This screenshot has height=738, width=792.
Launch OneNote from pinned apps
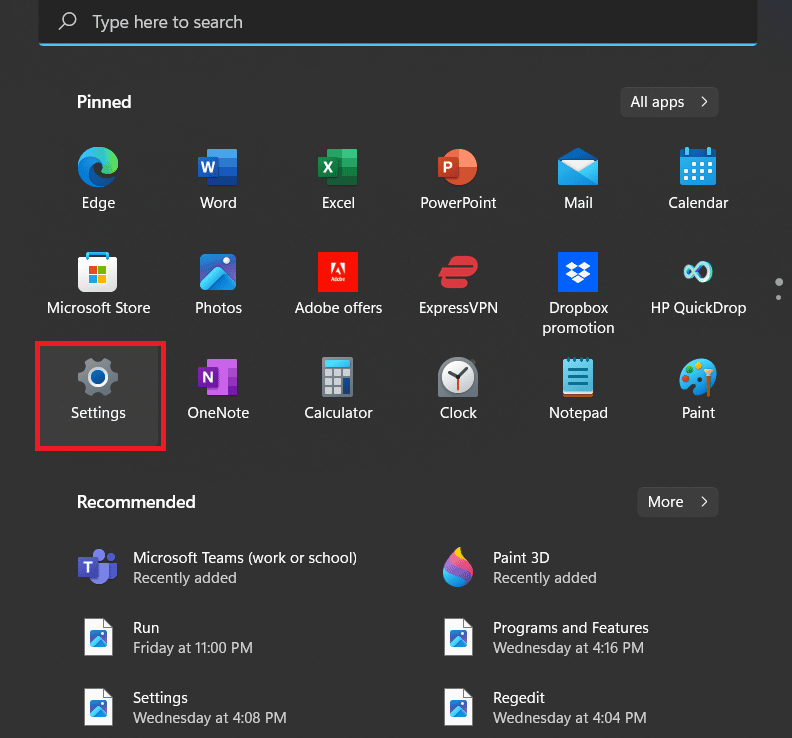coord(218,388)
